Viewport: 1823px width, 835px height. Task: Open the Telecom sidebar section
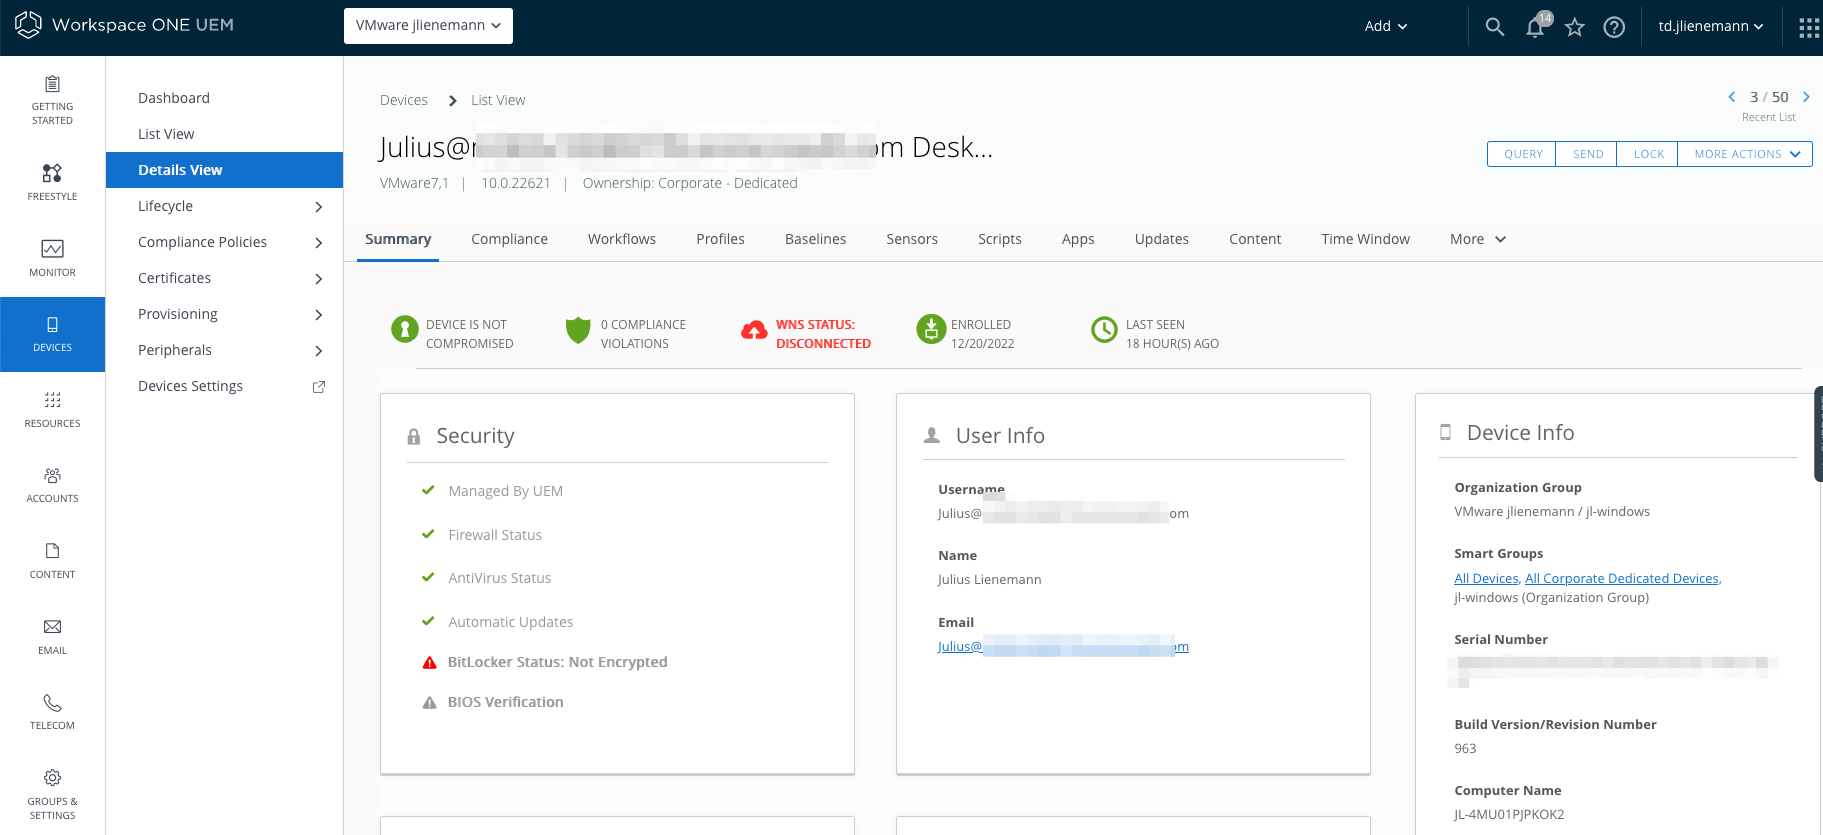(x=52, y=712)
